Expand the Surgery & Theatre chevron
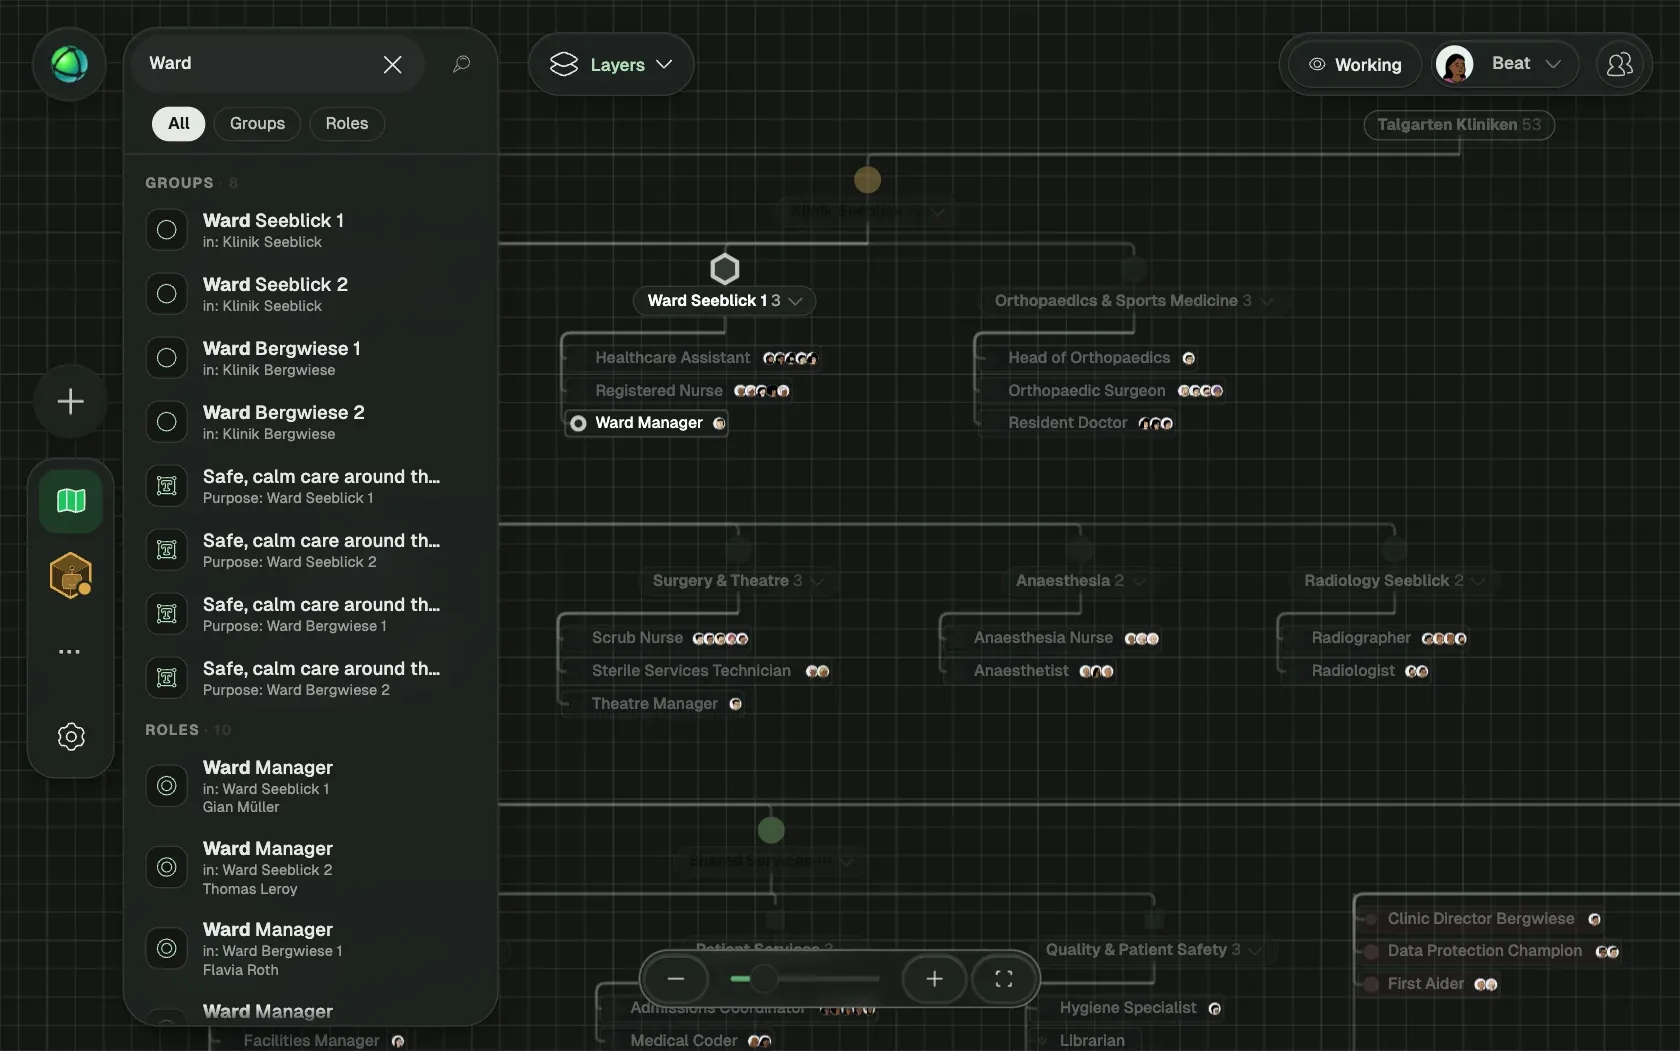This screenshot has width=1680, height=1051. pos(818,581)
